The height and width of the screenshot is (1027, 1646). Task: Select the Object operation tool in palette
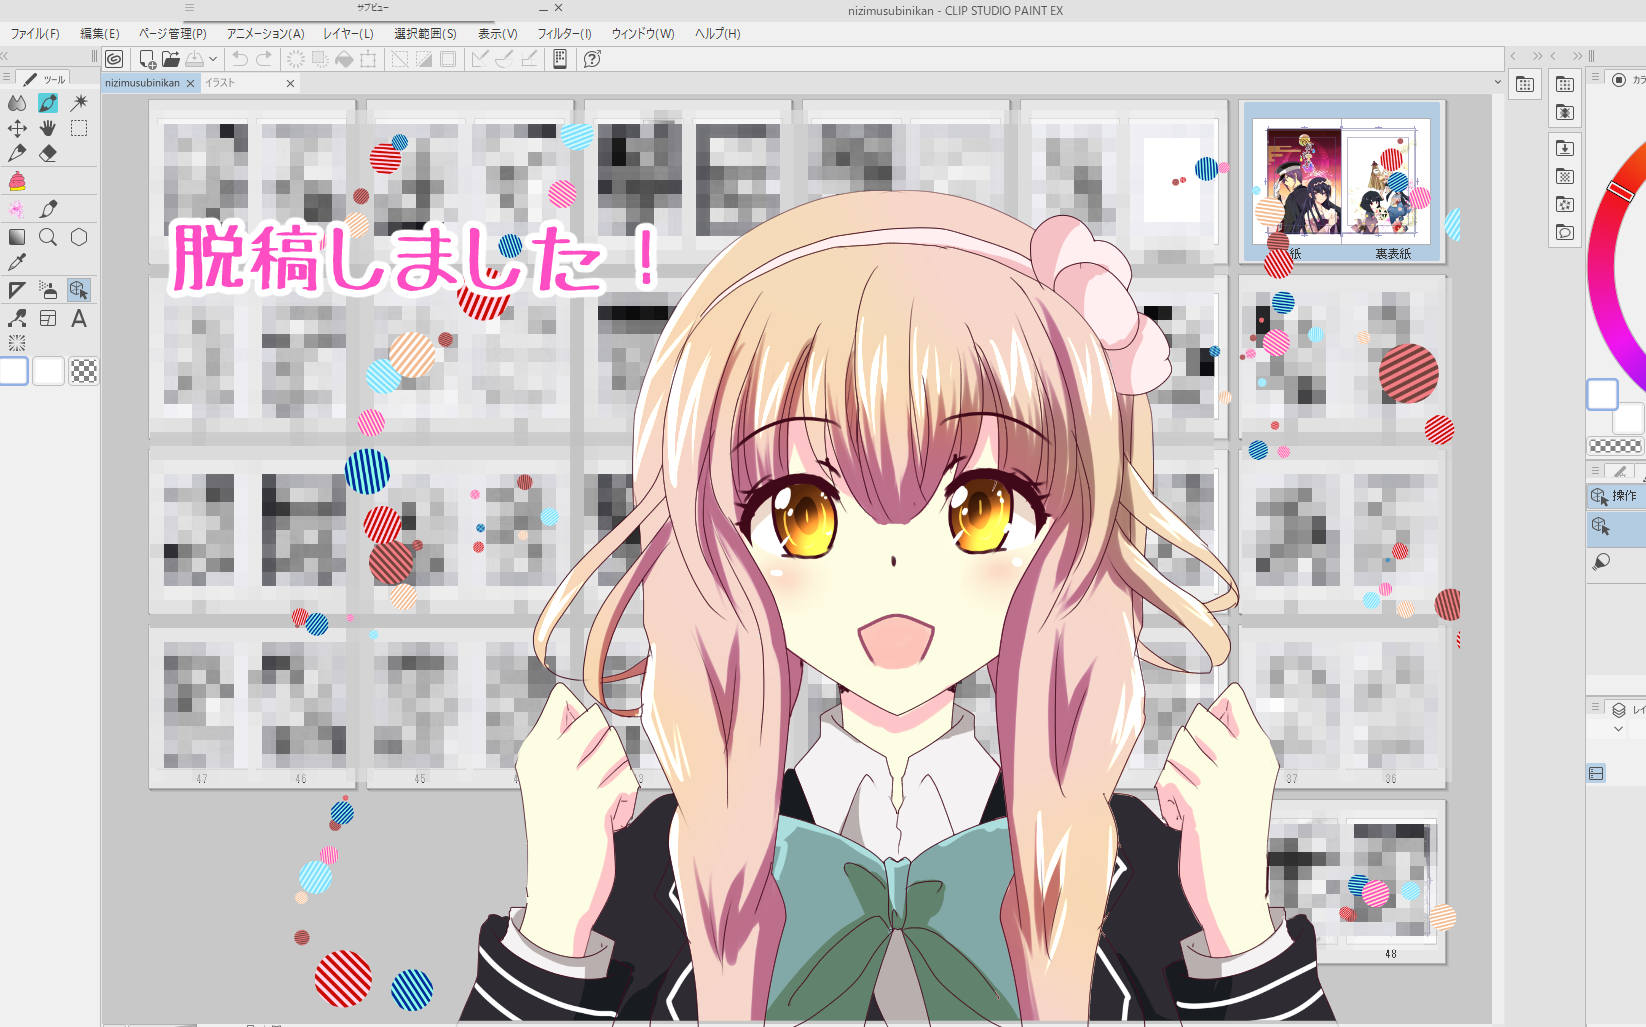click(79, 290)
